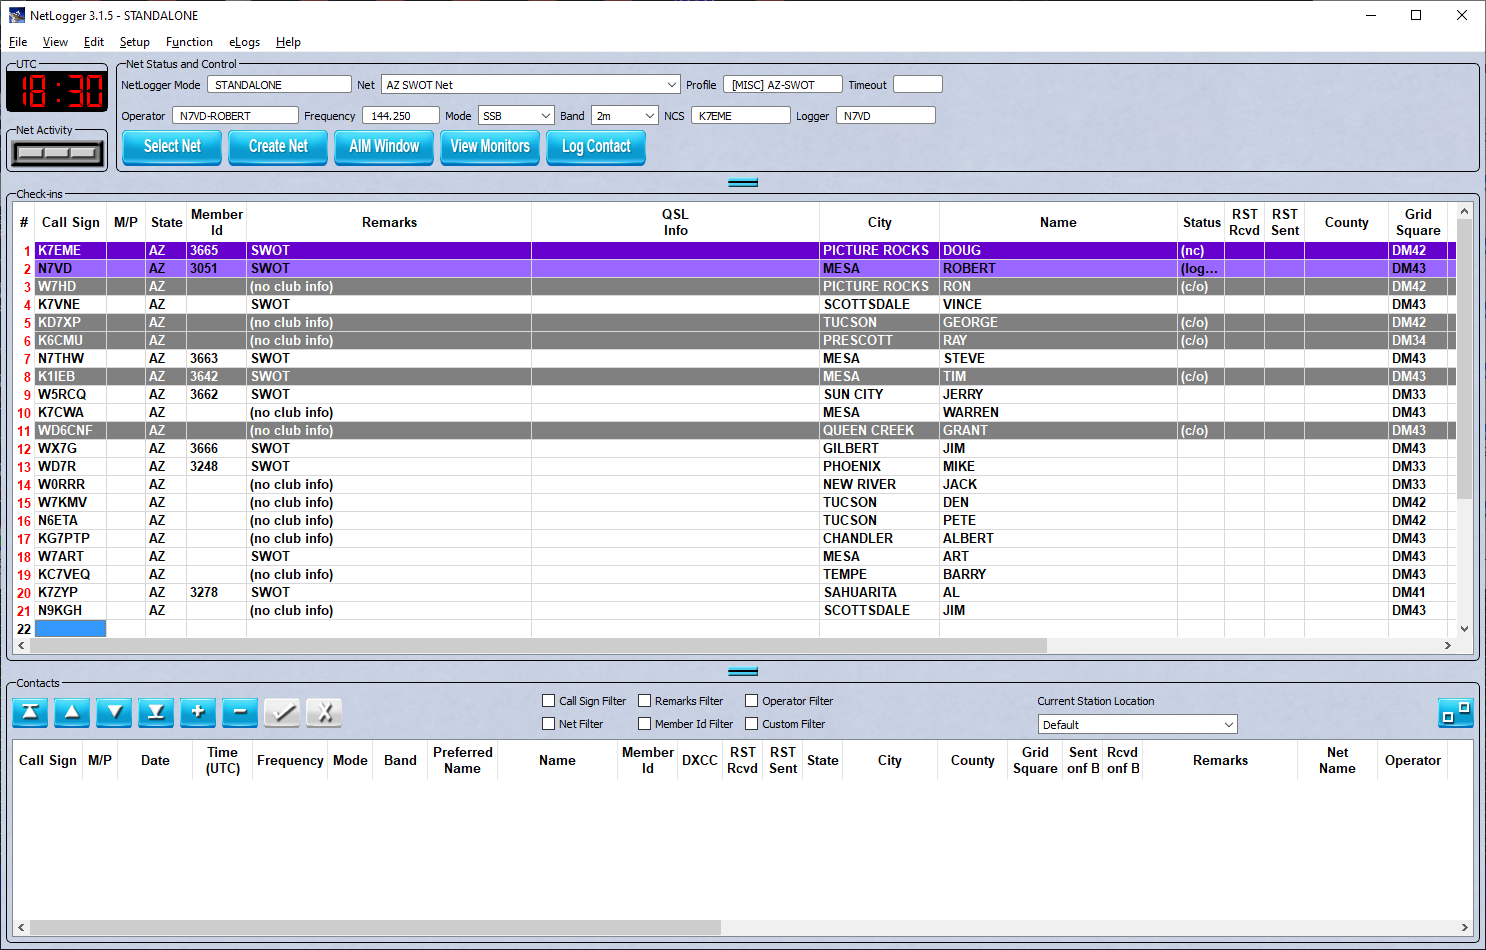The image size is (1486, 950).
Task: Open the Function menu
Action: 189,42
